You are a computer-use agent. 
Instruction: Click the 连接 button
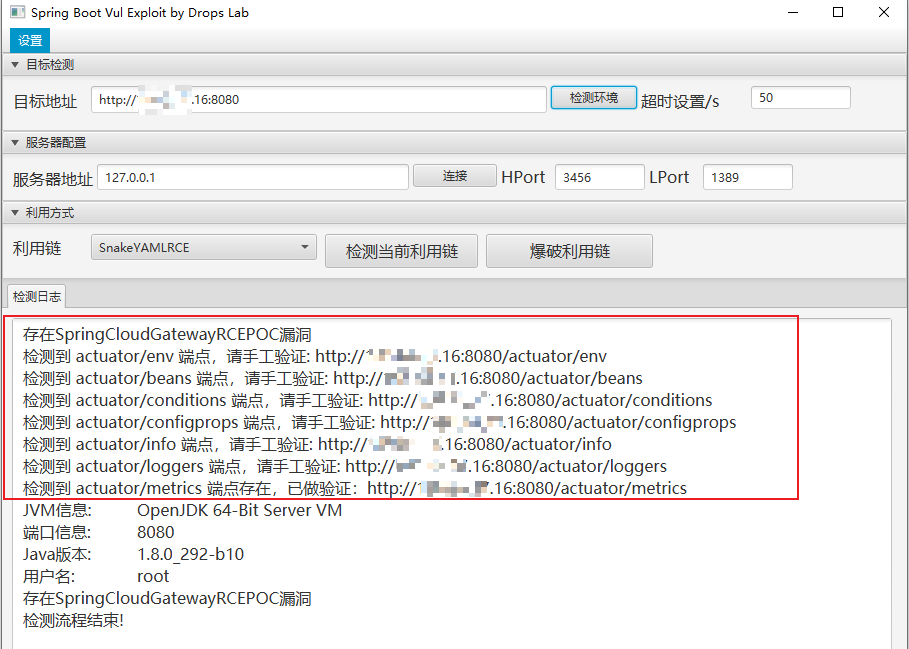point(454,176)
